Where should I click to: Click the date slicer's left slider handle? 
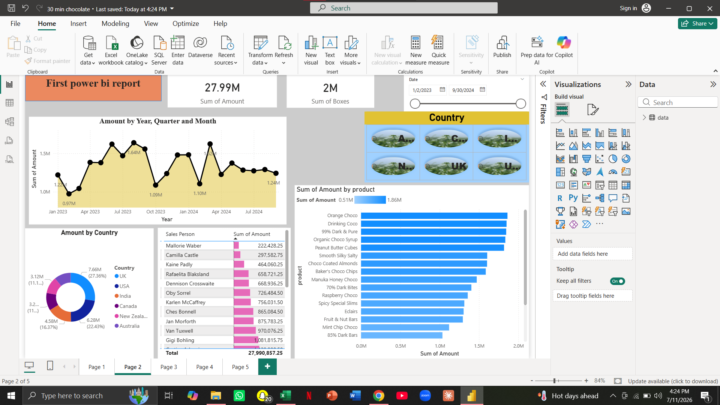pyautogui.click(x=415, y=104)
